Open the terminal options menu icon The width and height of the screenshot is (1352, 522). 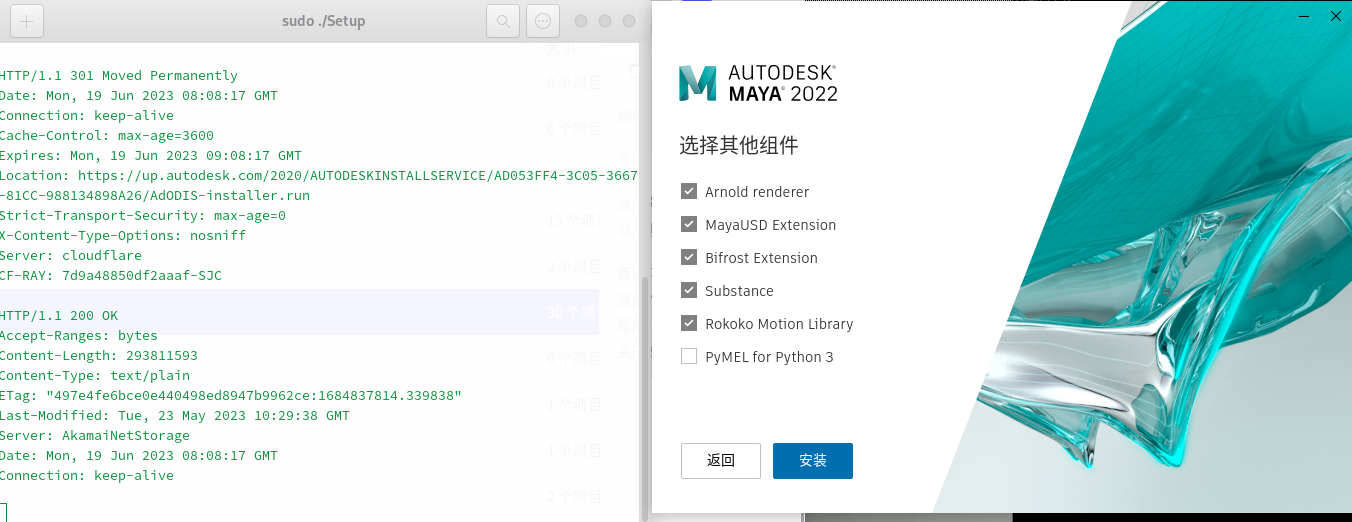(x=543, y=21)
